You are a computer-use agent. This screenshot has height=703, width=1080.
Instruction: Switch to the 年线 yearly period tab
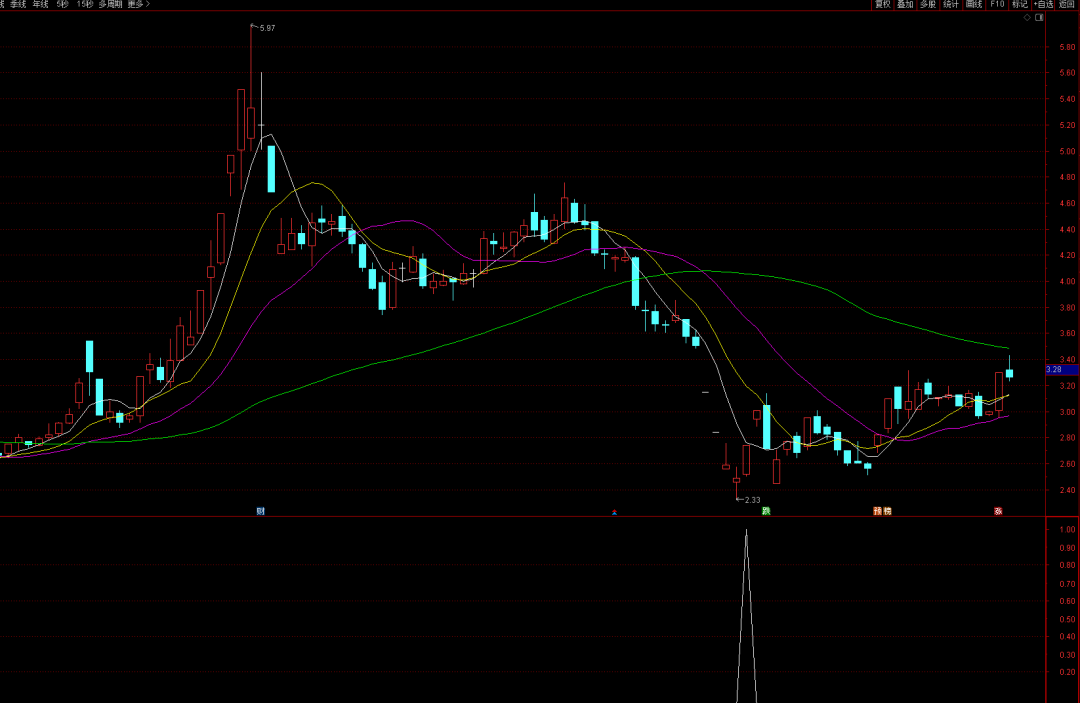[x=41, y=4]
